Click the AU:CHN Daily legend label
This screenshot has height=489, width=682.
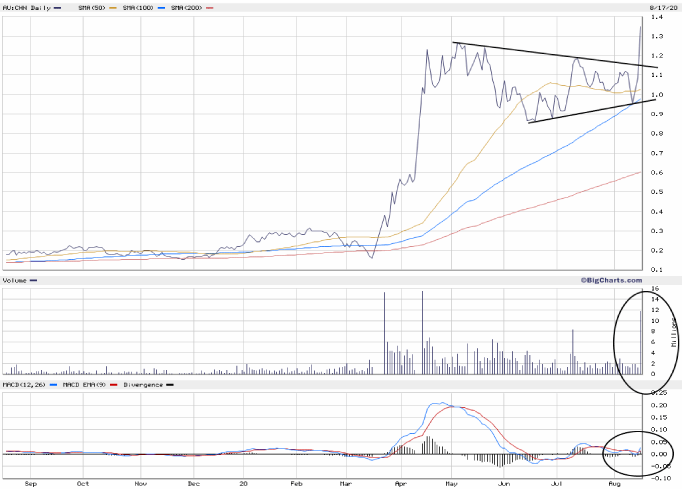tap(27, 6)
